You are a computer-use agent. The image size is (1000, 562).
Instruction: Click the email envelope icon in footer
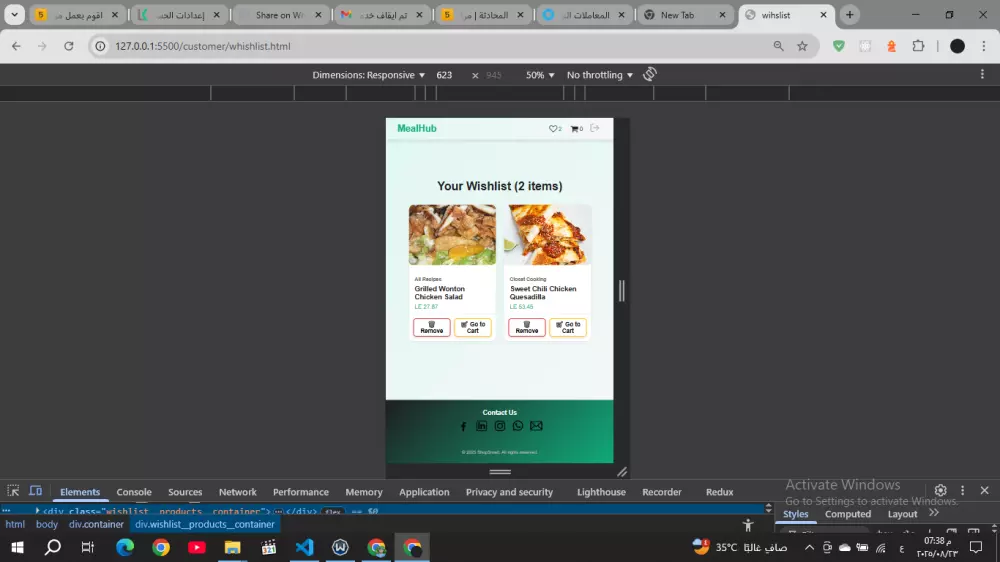[x=536, y=426]
